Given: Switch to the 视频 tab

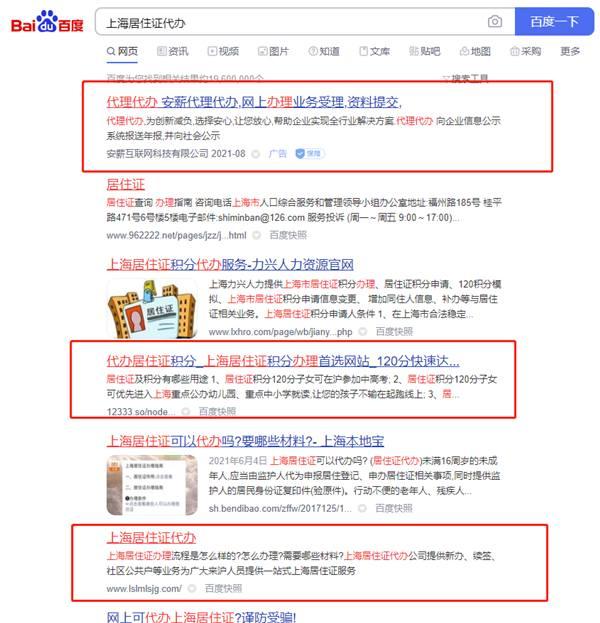Looking at the screenshot, I should 223,51.
